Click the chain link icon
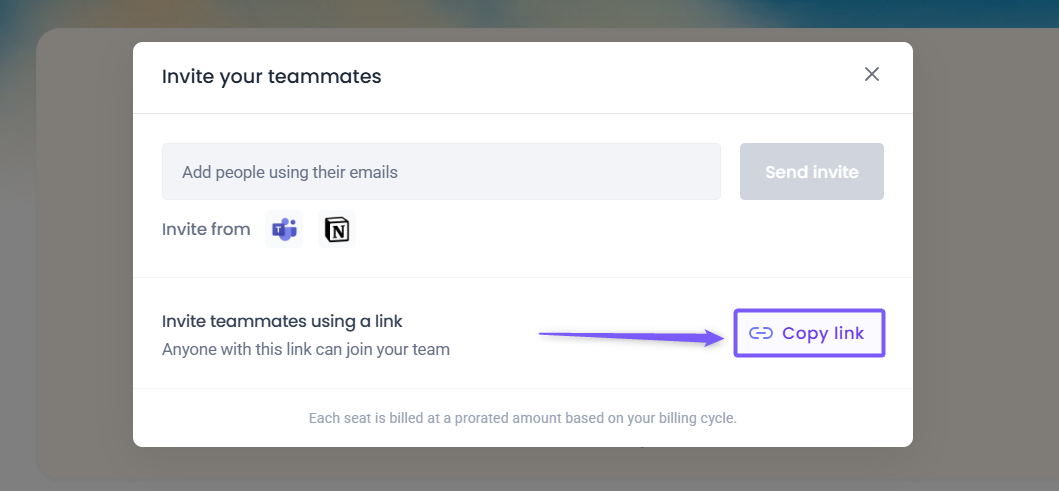Screen dimensions: 1059x491 pyautogui.click(x=761, y=333)
